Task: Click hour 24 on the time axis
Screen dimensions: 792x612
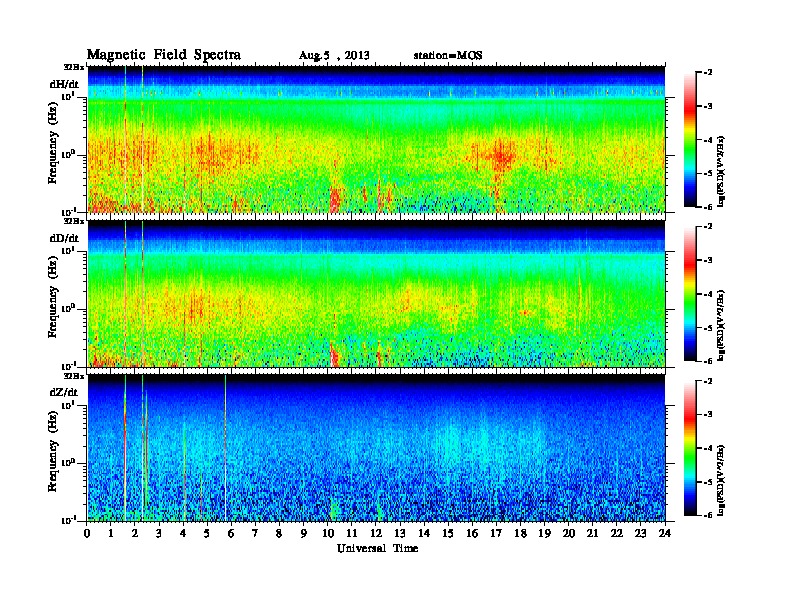Action: (665, 533)
